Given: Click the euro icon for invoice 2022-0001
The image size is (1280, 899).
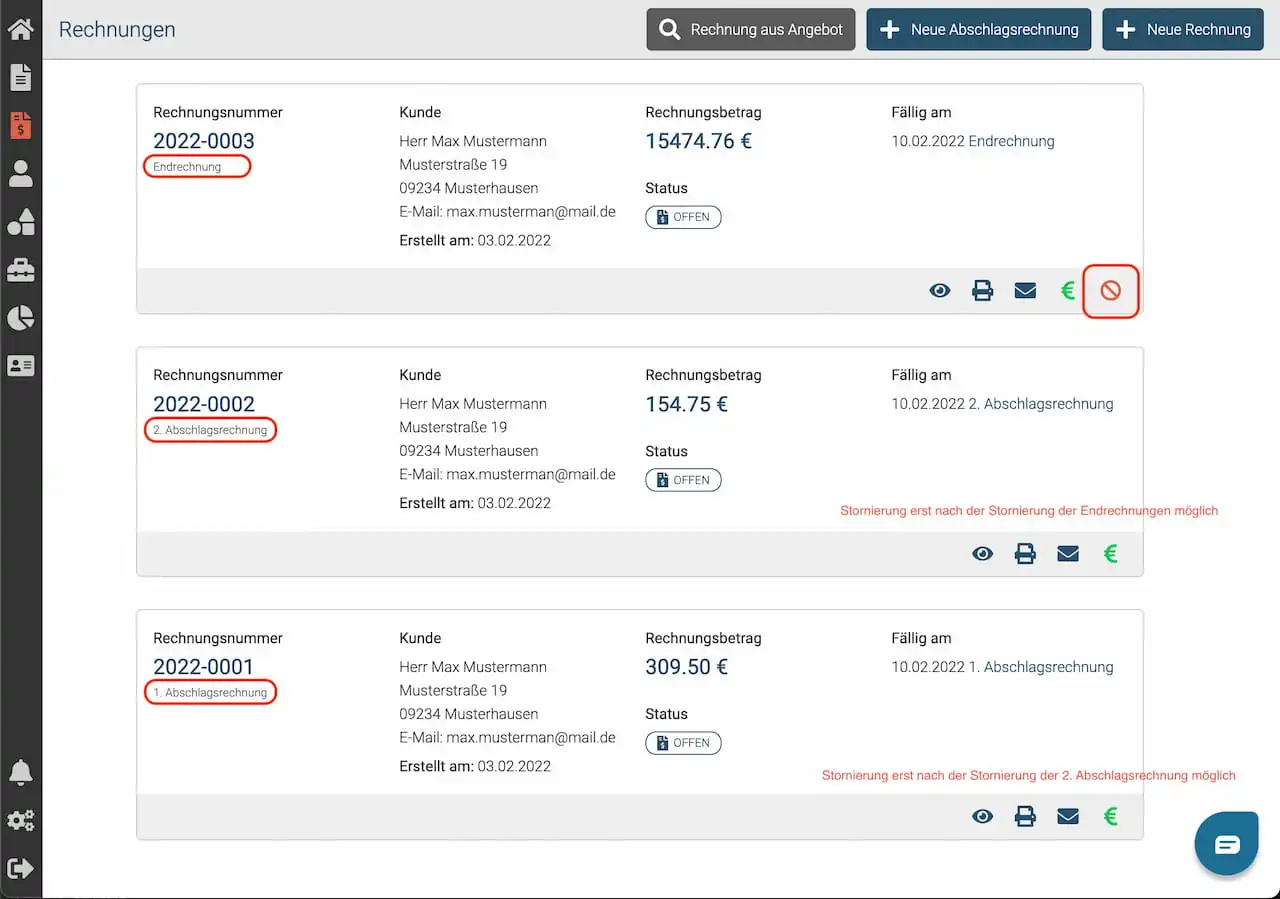Looking at the screenshot, I should coord(1110,817).
